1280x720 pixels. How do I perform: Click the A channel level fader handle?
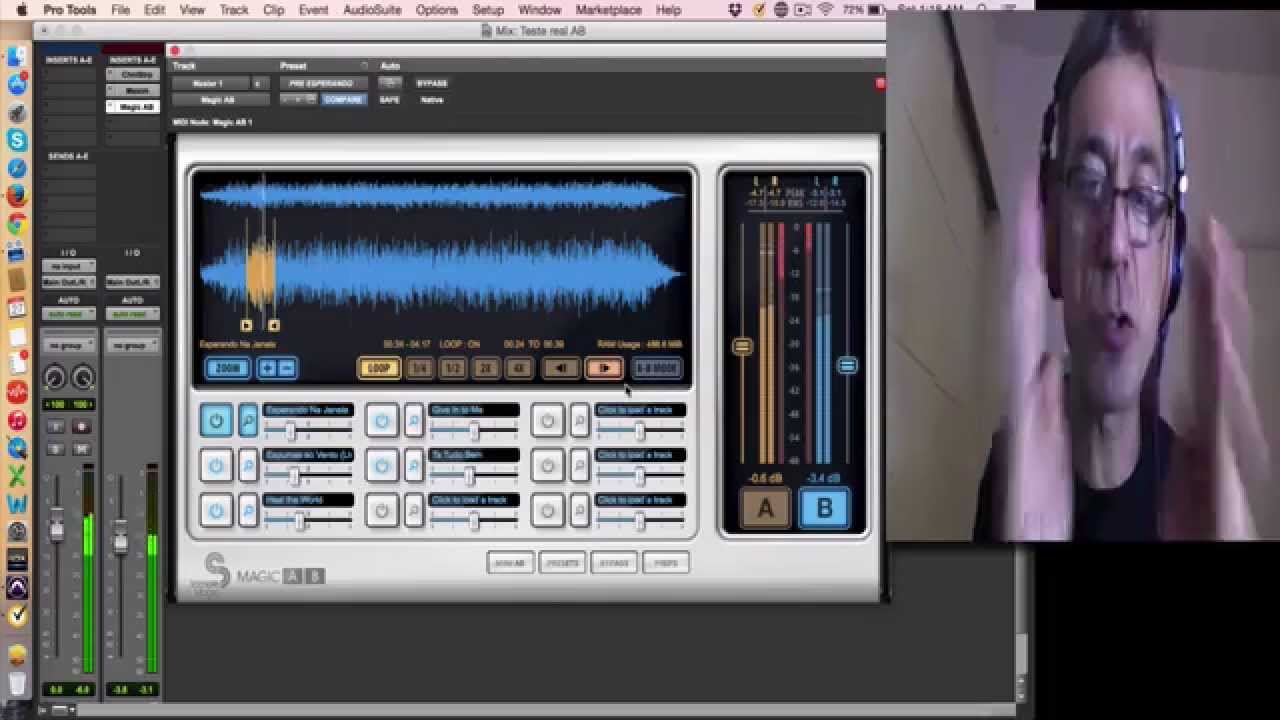[x=742, y=346]
